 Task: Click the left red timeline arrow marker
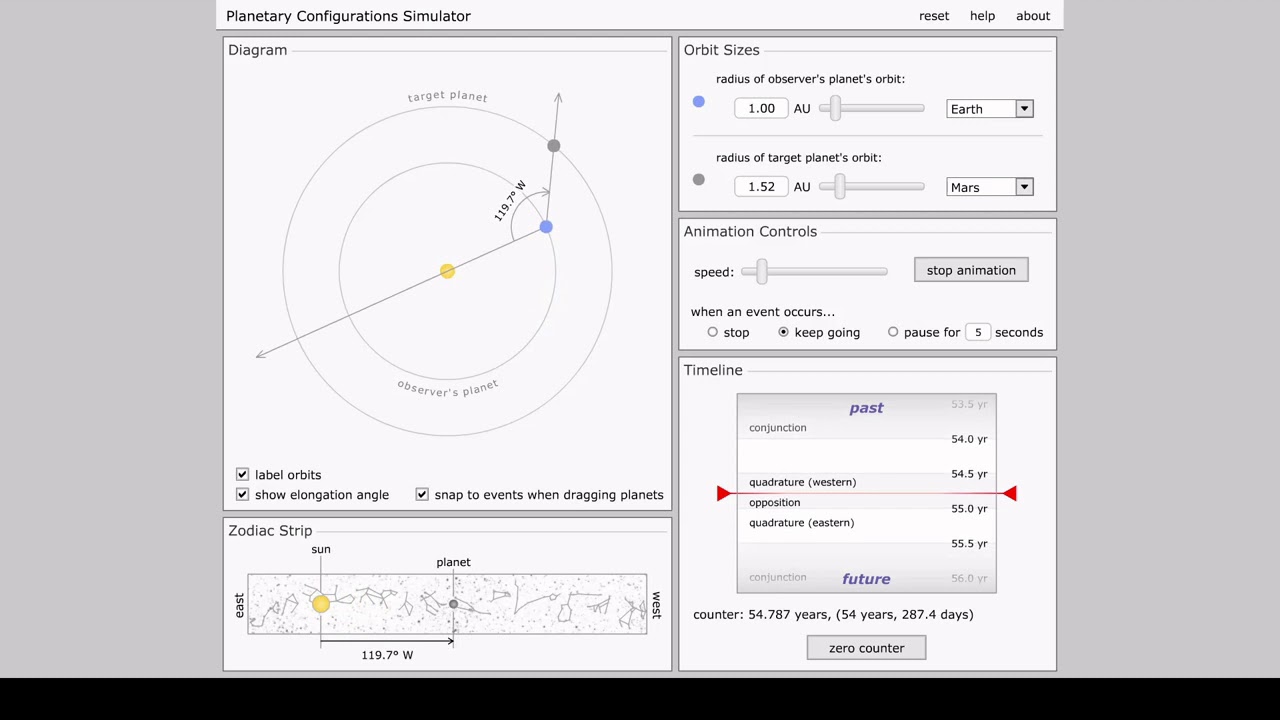[x=724, y=493]
